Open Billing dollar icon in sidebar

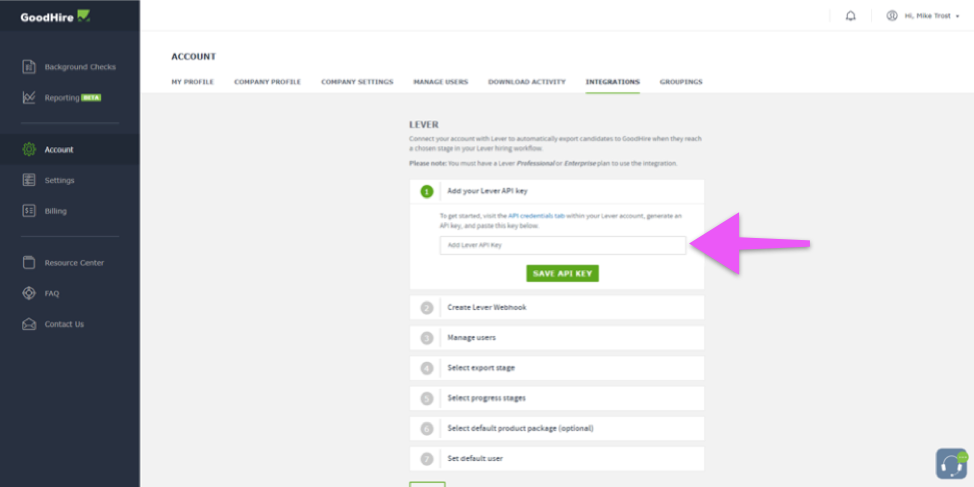tap(29, 211)
